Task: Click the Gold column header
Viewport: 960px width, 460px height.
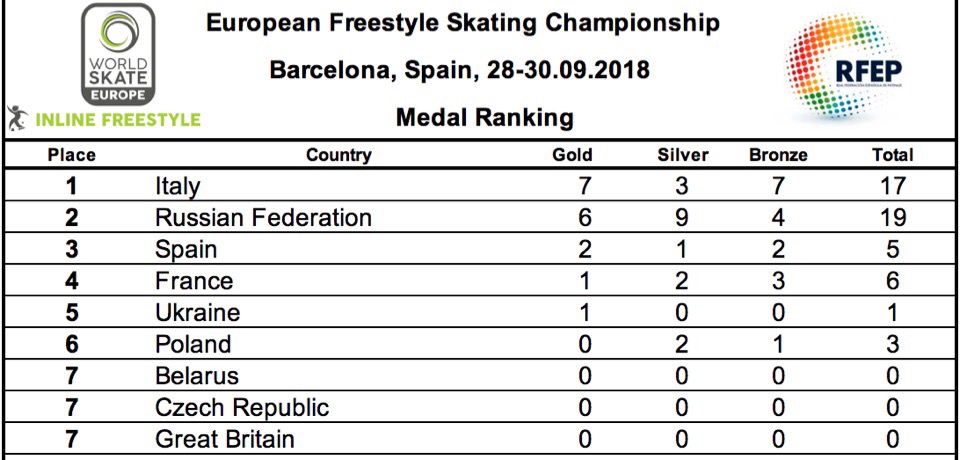Action: pyautogui.click(x=572, y=155)
